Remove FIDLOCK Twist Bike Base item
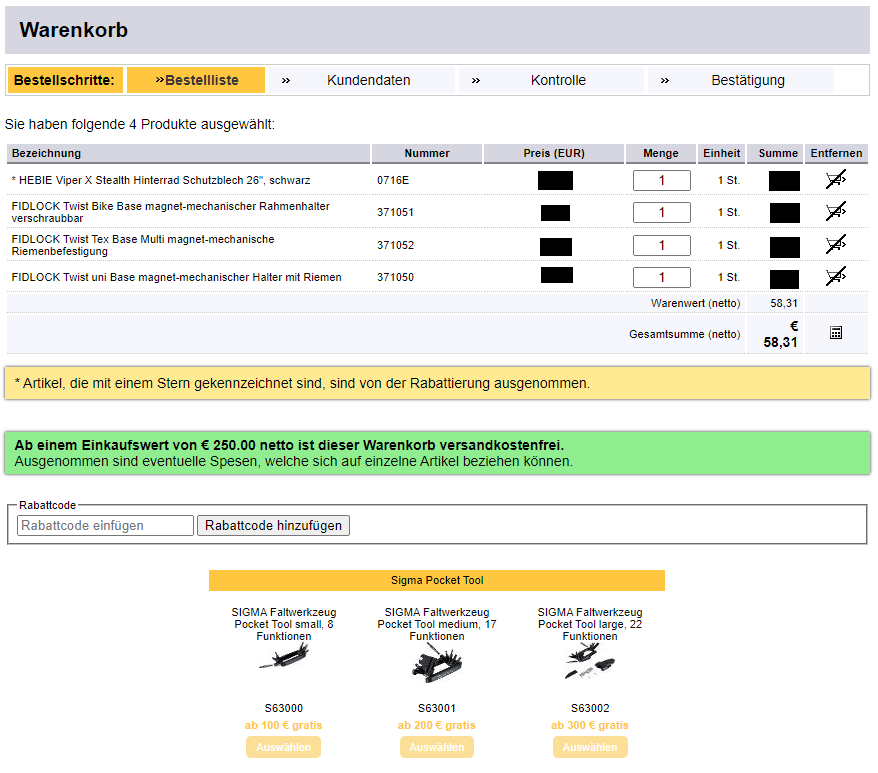 point(836,212)
